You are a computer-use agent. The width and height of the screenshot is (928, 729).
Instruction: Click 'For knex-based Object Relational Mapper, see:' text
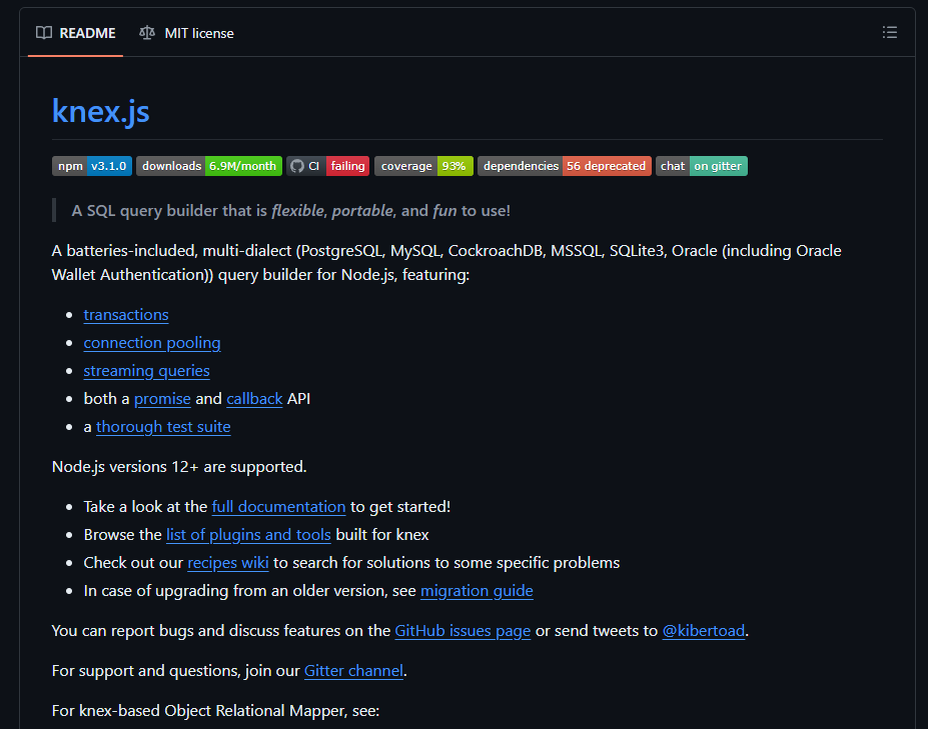pos(215,711)
